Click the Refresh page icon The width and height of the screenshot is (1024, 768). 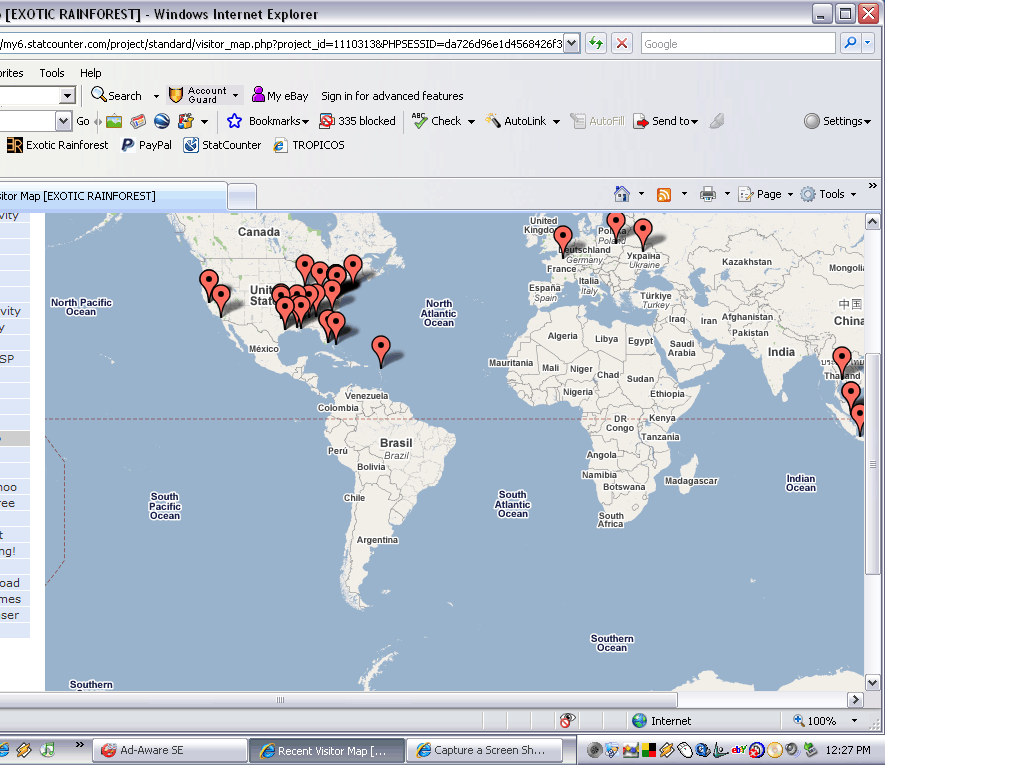(x=596, y=43)
